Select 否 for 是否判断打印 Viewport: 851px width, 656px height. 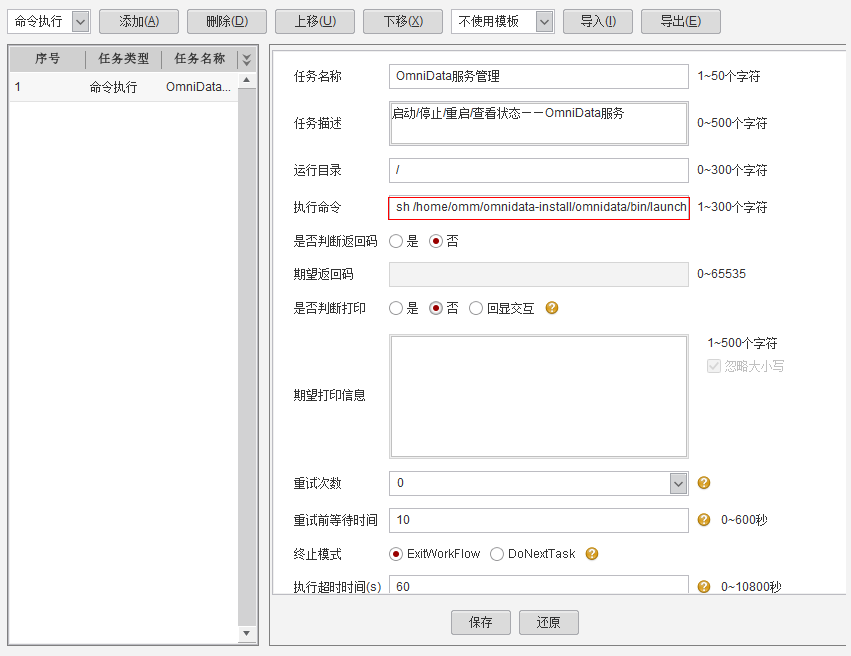[x=436, y=308]
